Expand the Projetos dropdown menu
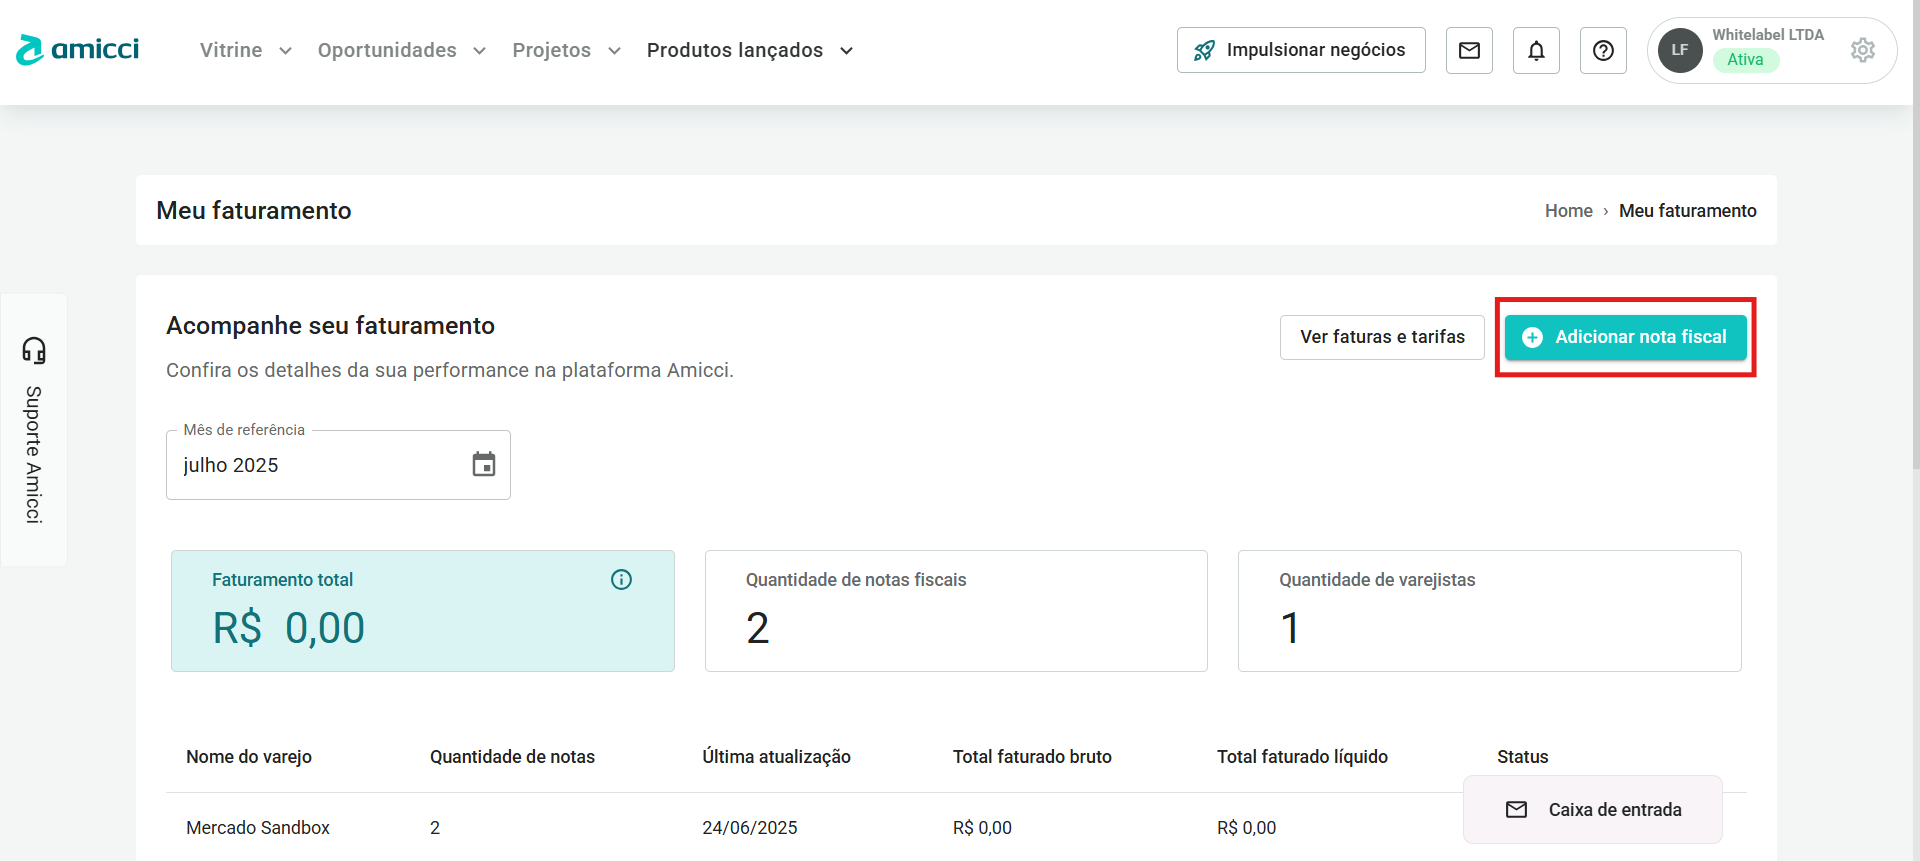 pos(566,50)
